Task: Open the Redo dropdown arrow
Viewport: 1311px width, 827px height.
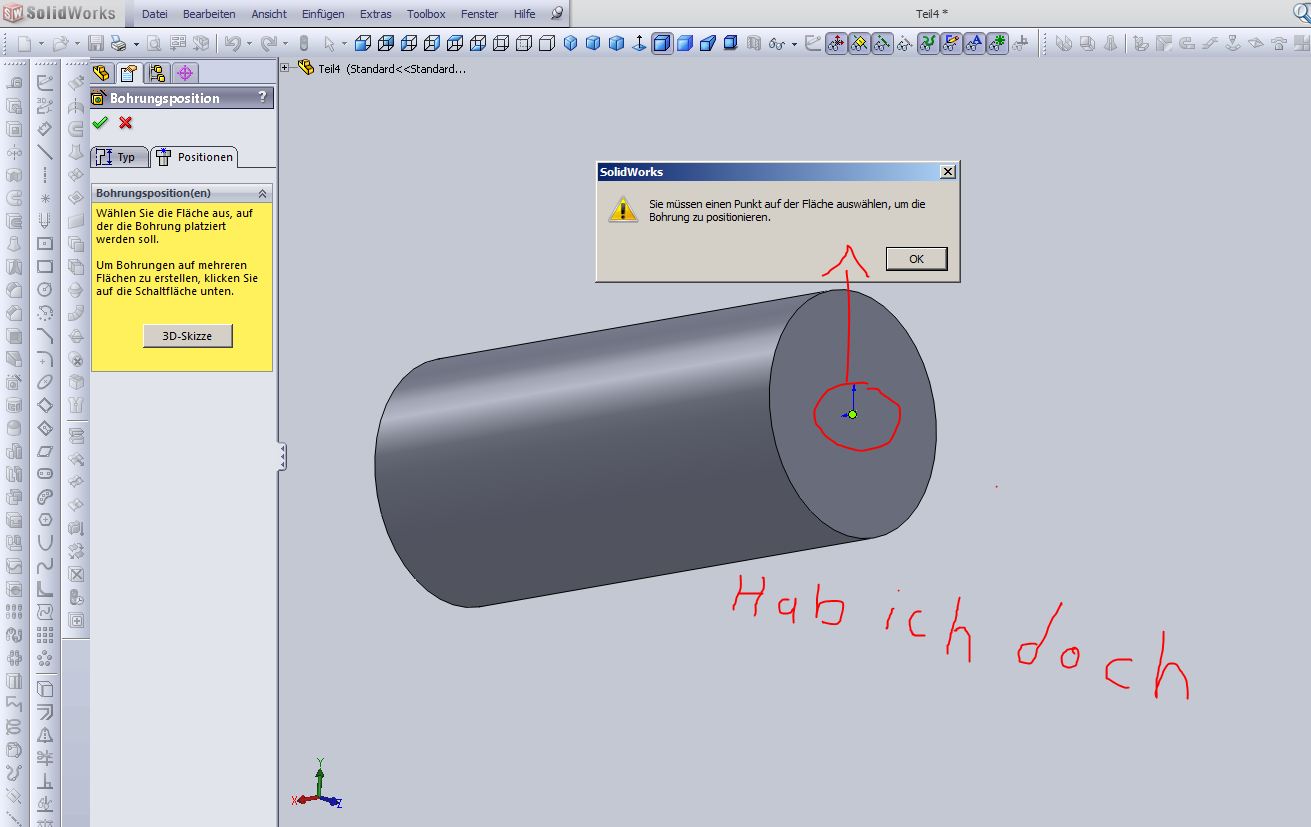Action: point(286,44)
